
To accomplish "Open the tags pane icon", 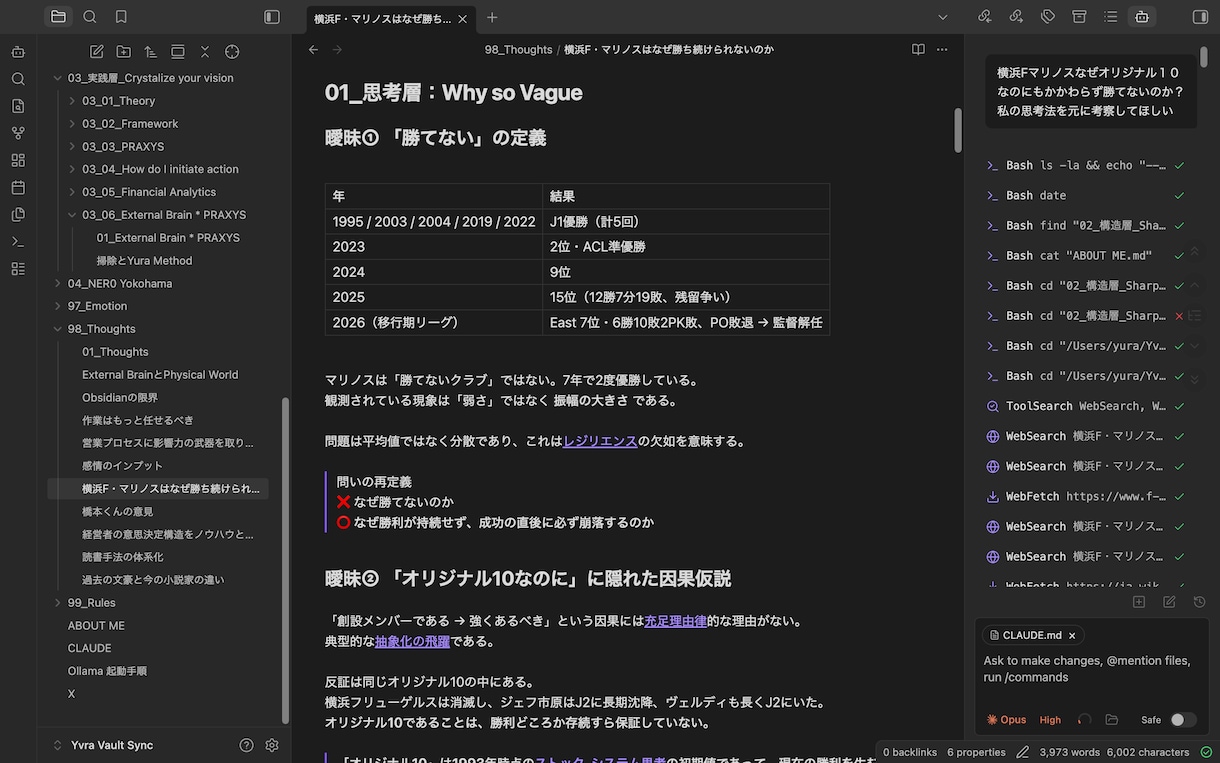I will (1048, 17).
